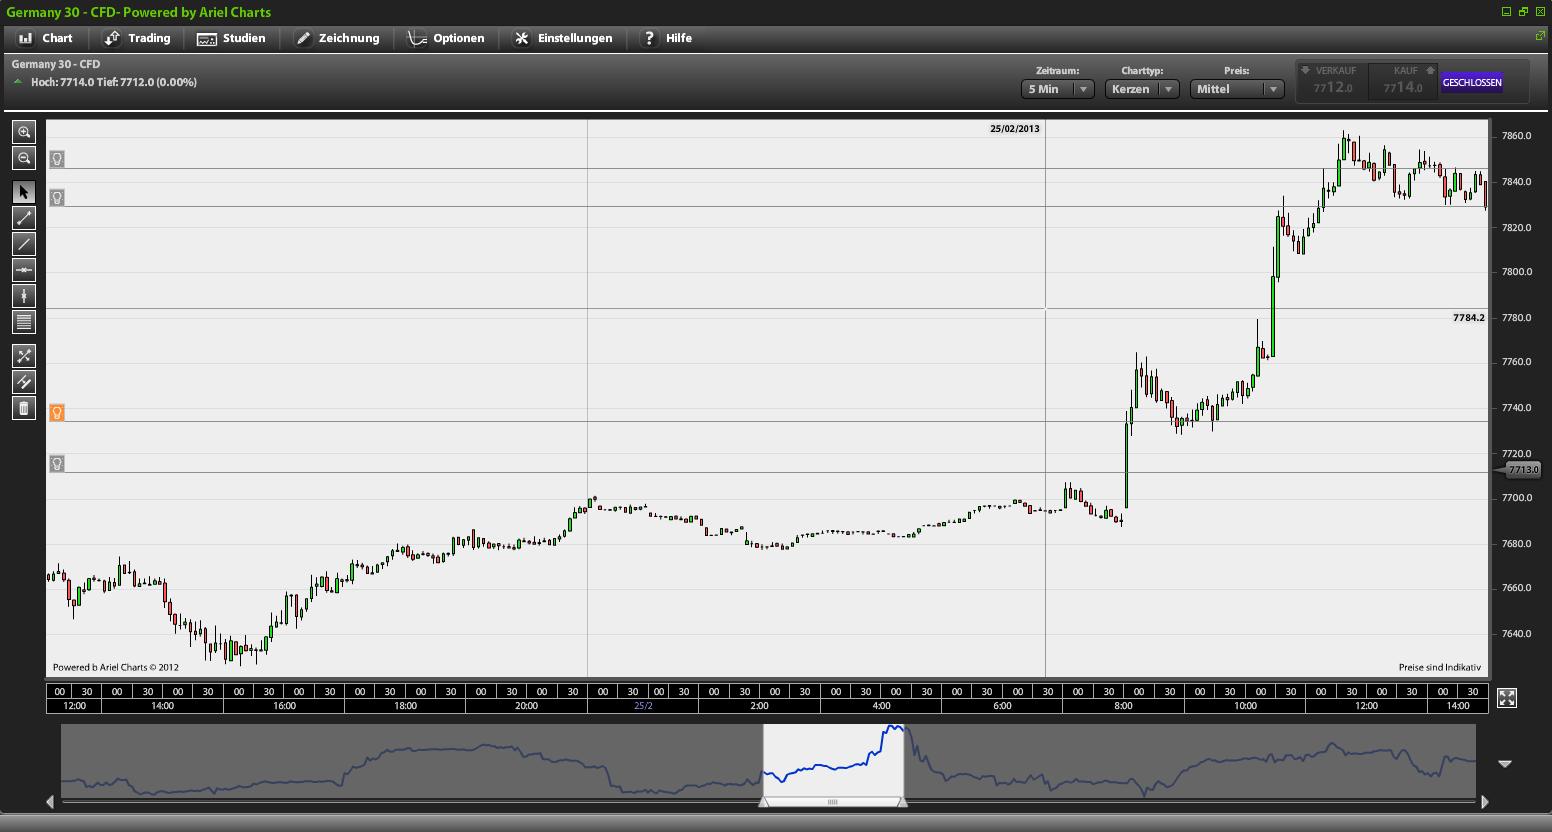Viewport: 1552px width, 832px height.
Task: Select the Fibonacci retracement lines tool
Action: tap(24, 322)
